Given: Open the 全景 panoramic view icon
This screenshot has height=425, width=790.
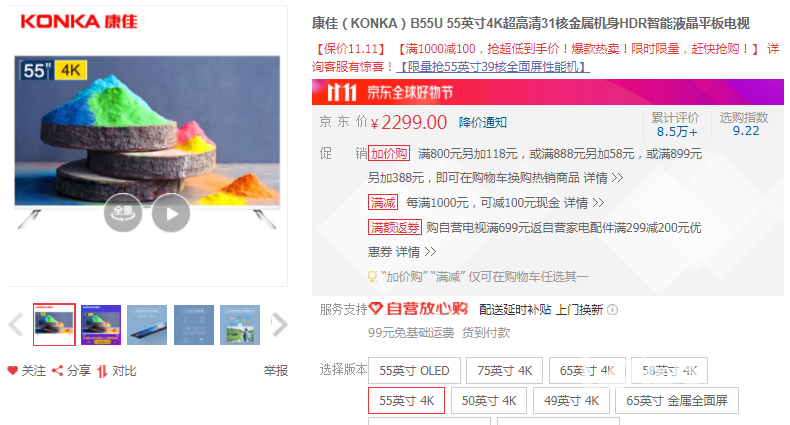Looking at the screenshot, I should coord(123,213).
